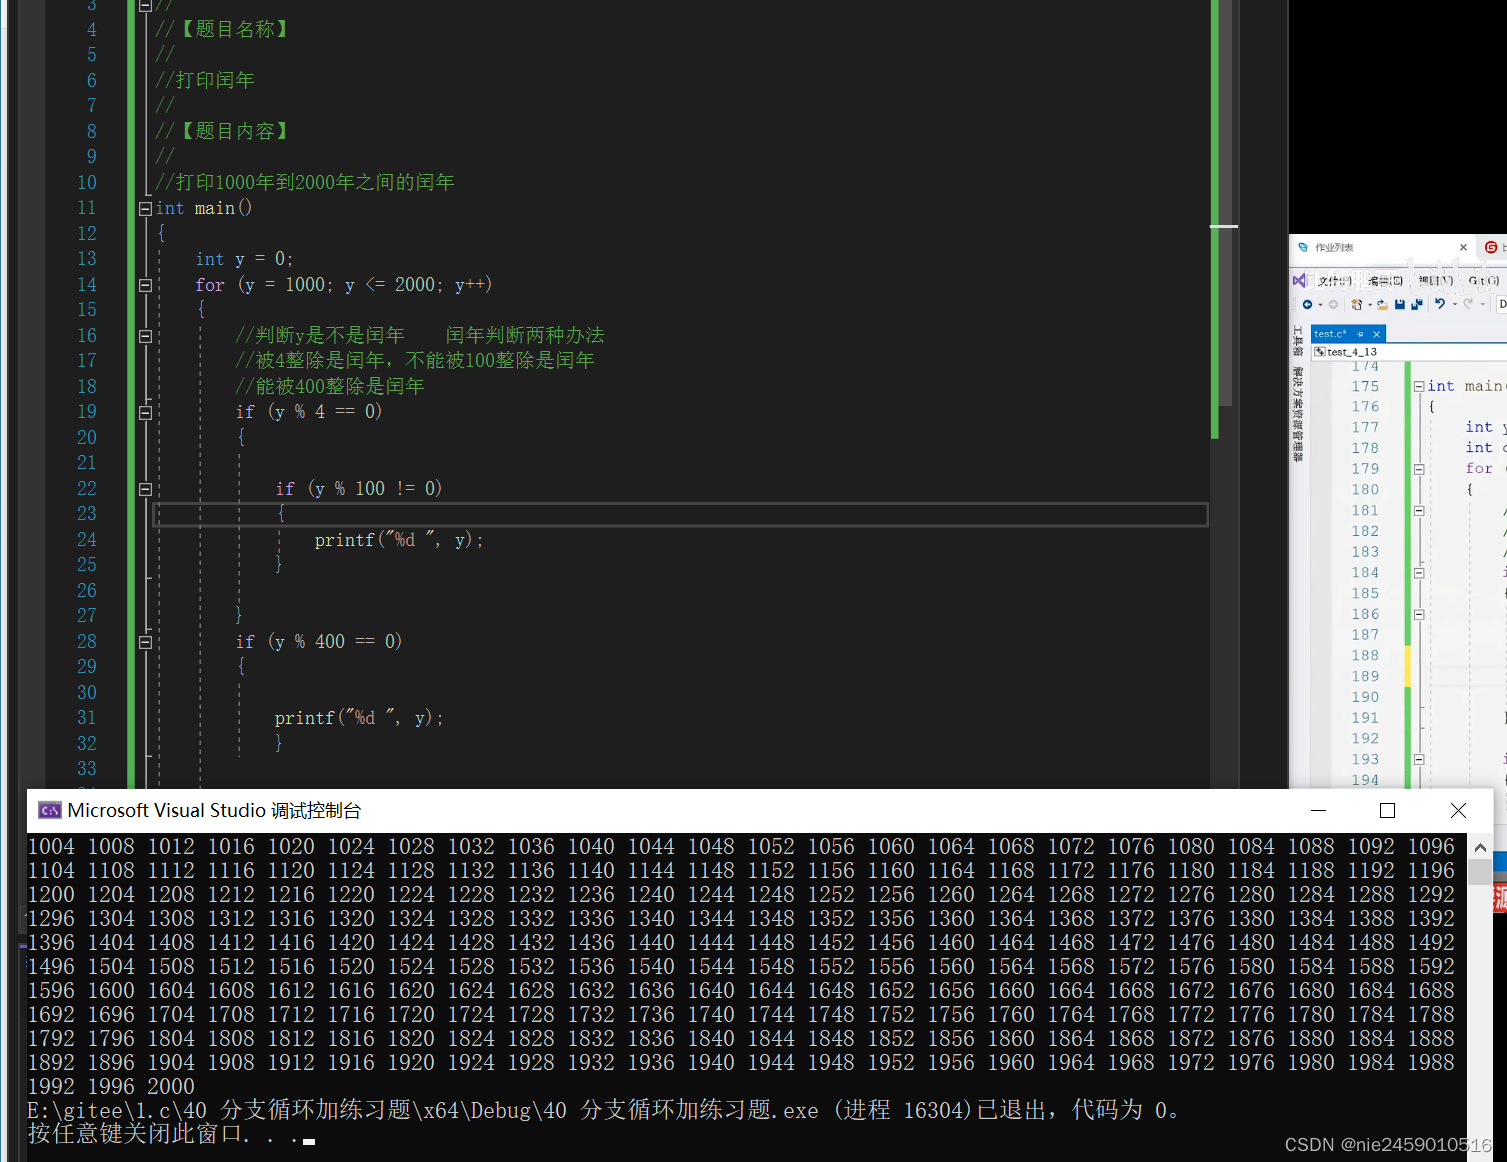The width and height of the screenshot is (1507, 1162).
Task: Open the test_4_13 scope dropdown
Action: pyautogui.click(x=1409, y=352)
